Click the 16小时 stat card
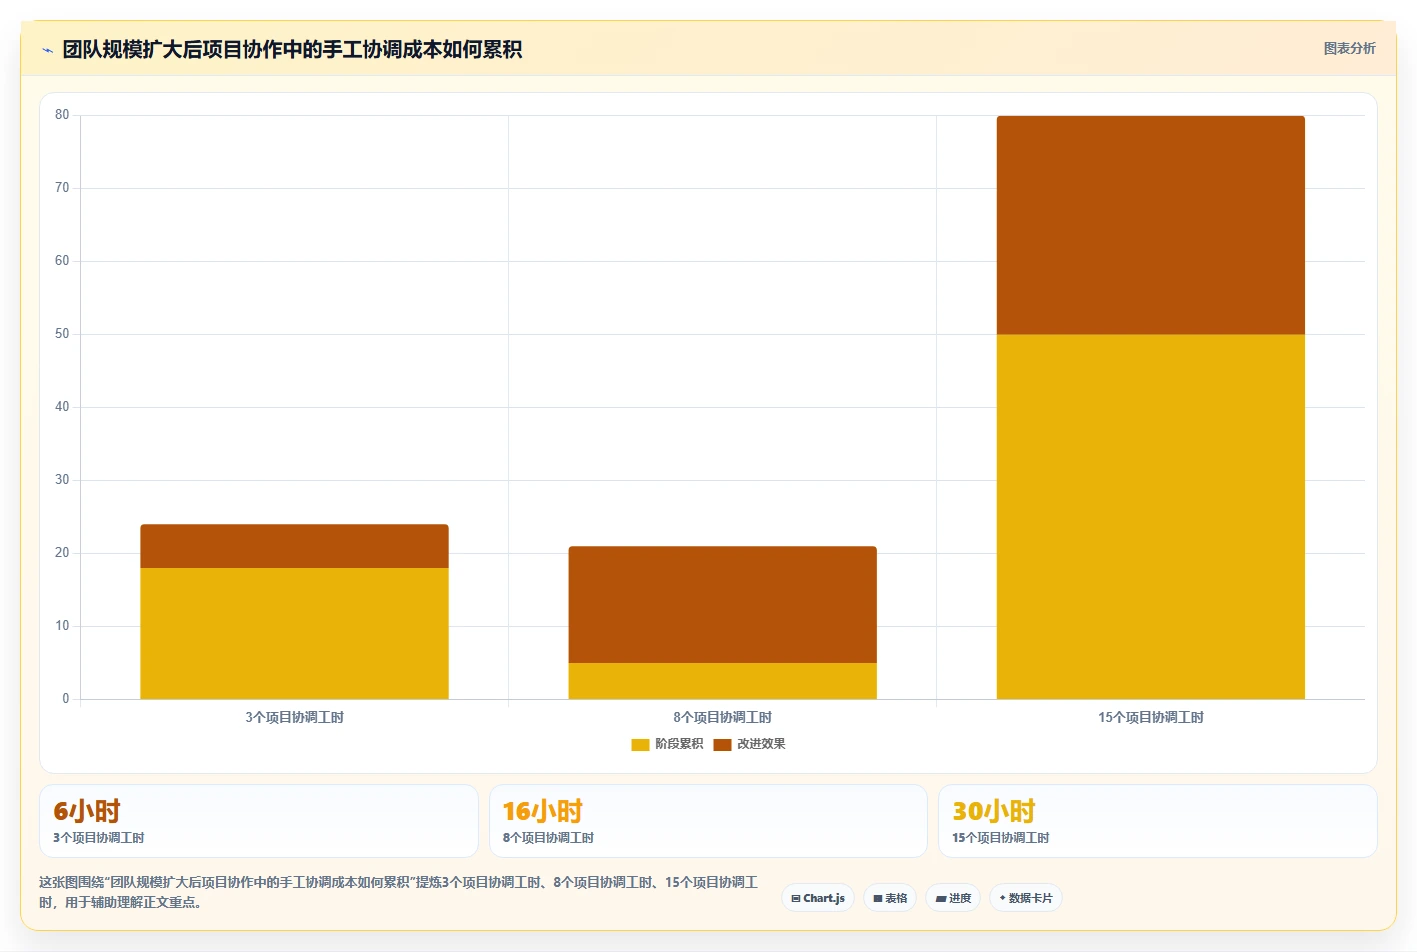Screen dimensions: 1417x952 (x=708, y=821)
